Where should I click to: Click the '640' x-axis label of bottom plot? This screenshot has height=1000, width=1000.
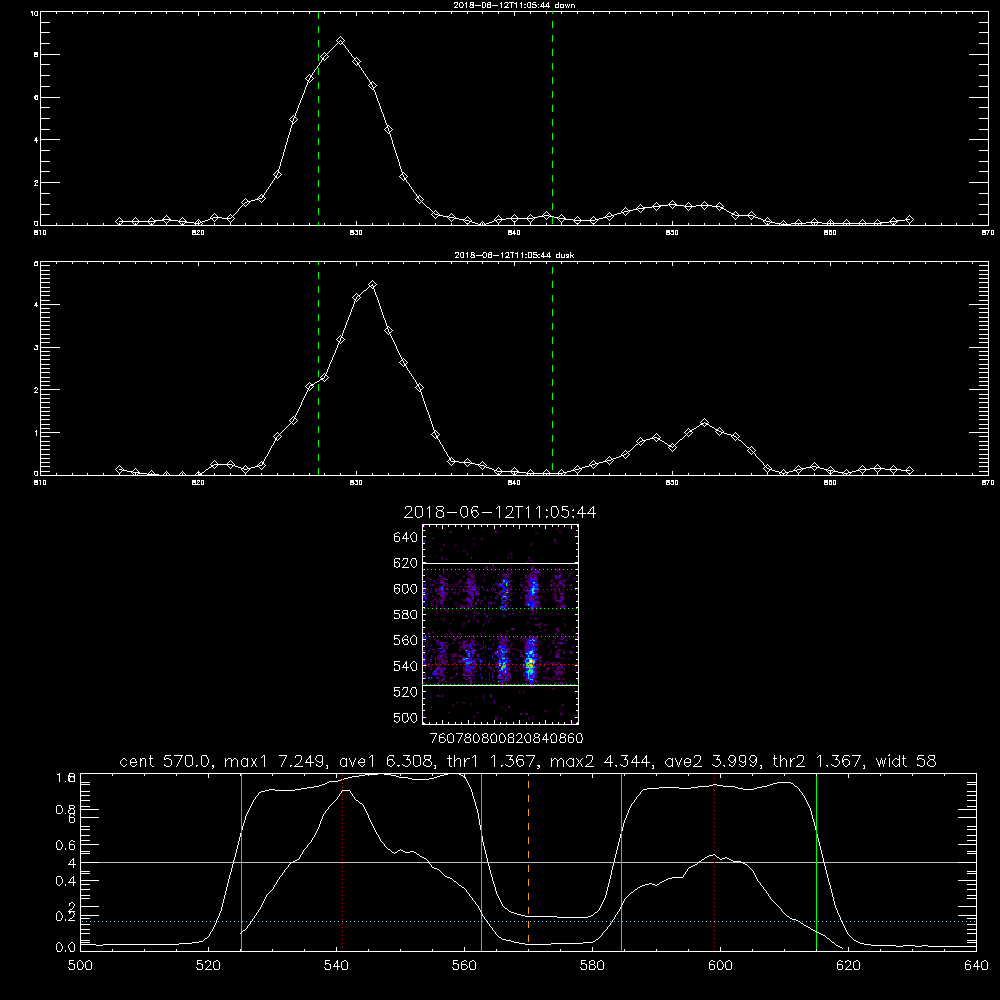[976, 966]
